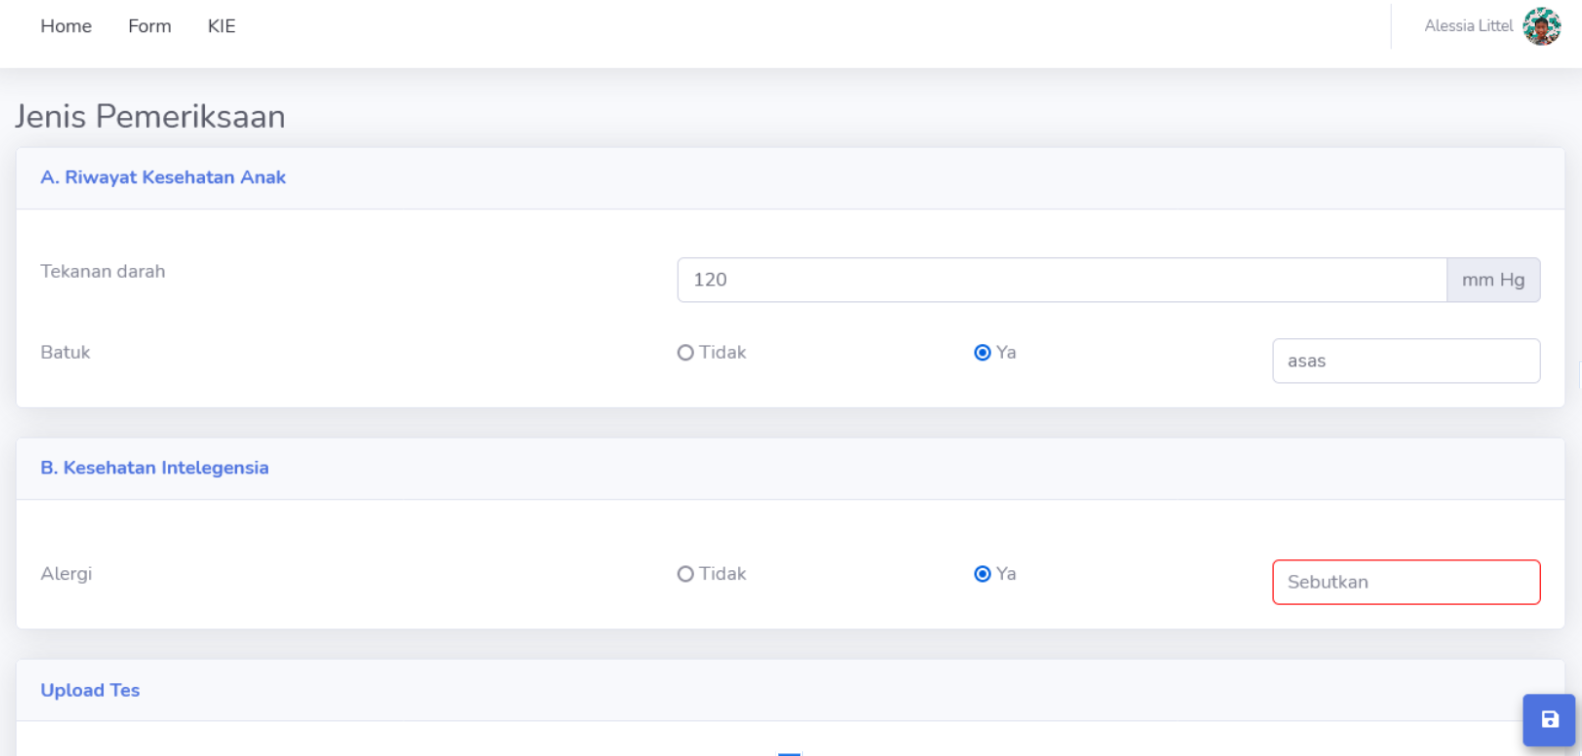
Task: Click the Batuk detail field containing asas
Action: 1406,361
